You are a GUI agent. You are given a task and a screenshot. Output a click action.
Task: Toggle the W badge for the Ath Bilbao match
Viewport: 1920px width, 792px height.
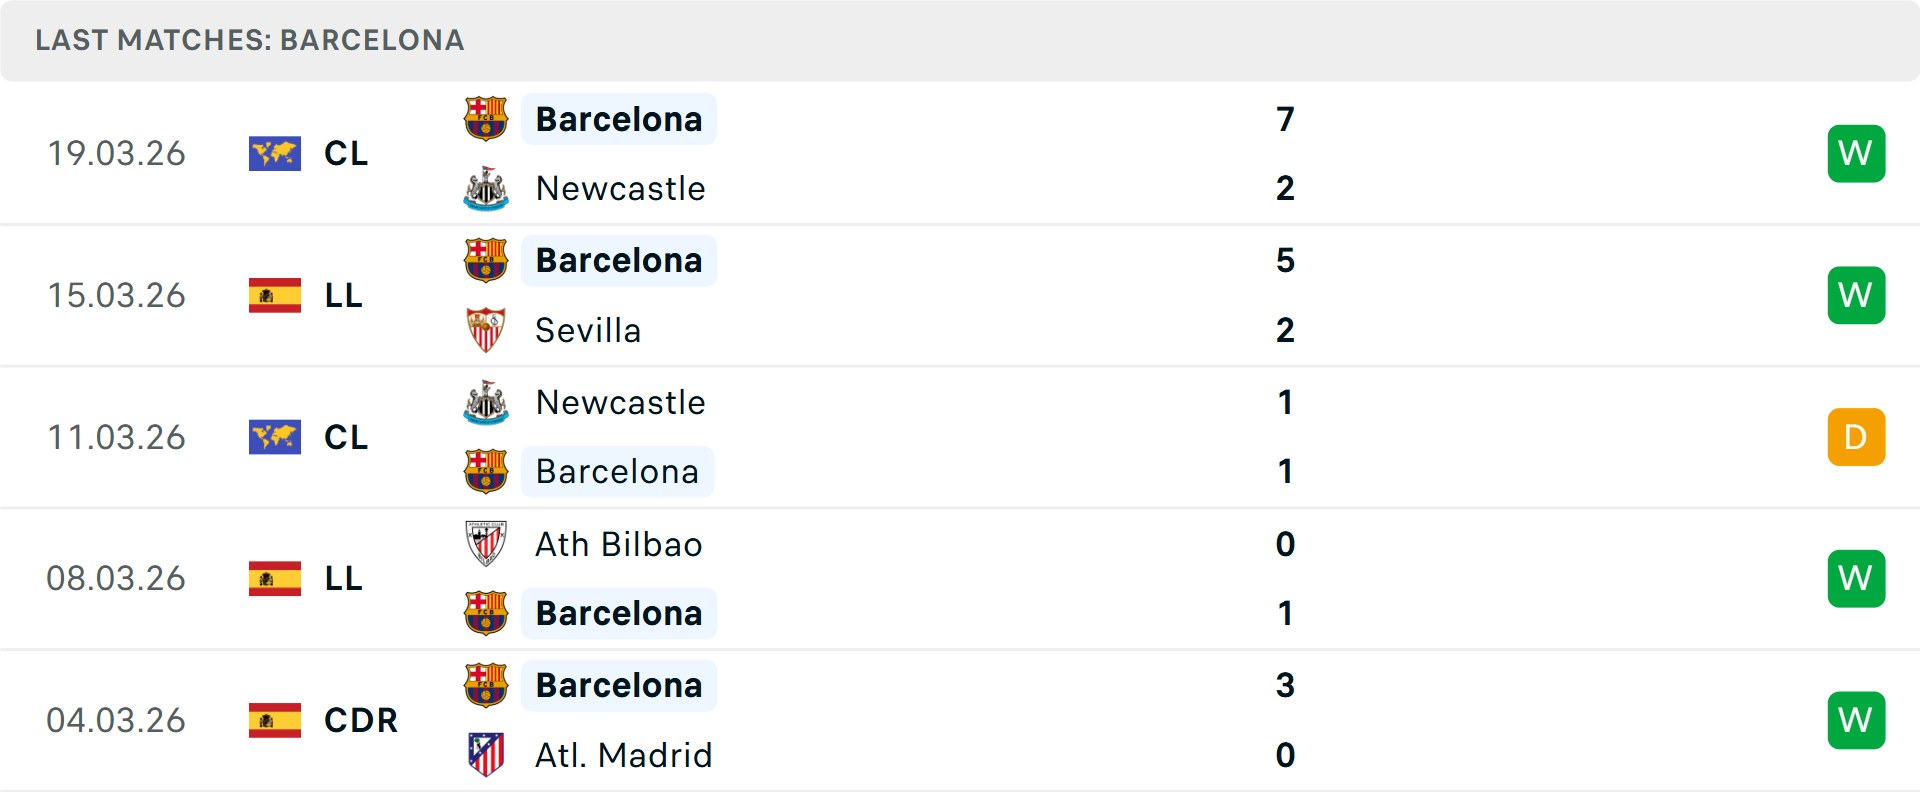coord(1856,578)
